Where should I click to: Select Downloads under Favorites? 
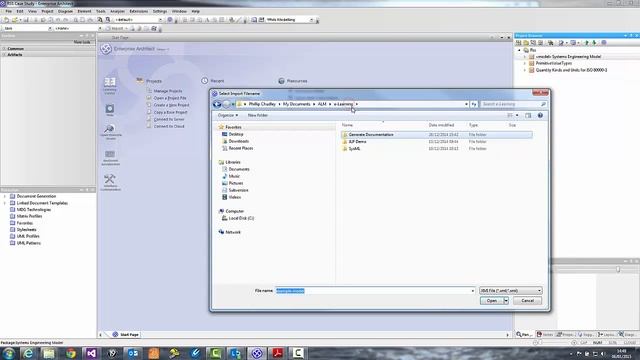coord(238,141)
